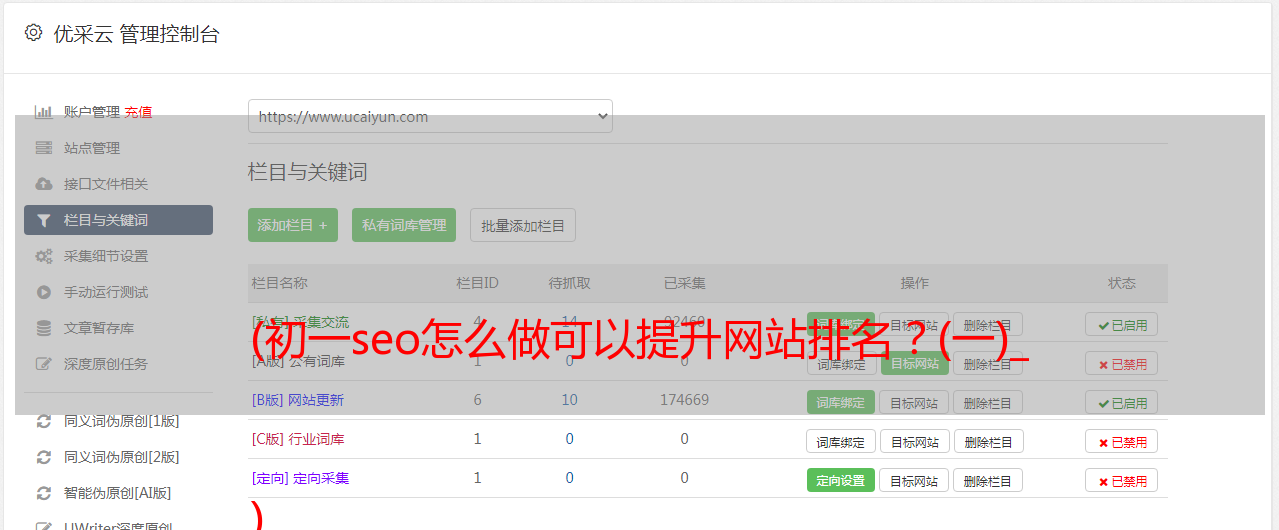The height and width of the screenshot is (530, 1279).
Task: Toggle the 已启用 status for 网站更新
Action: click(1122, 402)
